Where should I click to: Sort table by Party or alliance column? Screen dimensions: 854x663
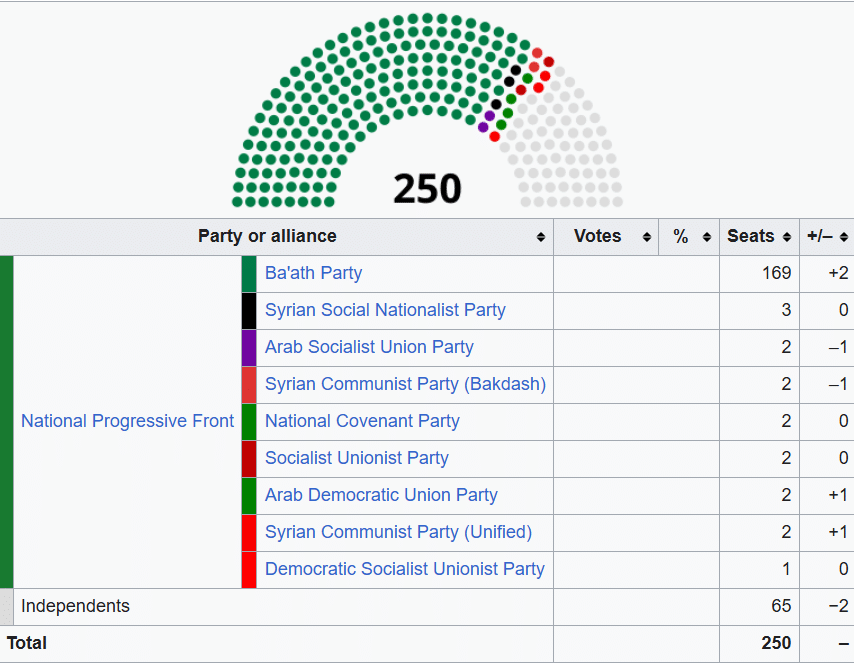[x=541, y=237]
